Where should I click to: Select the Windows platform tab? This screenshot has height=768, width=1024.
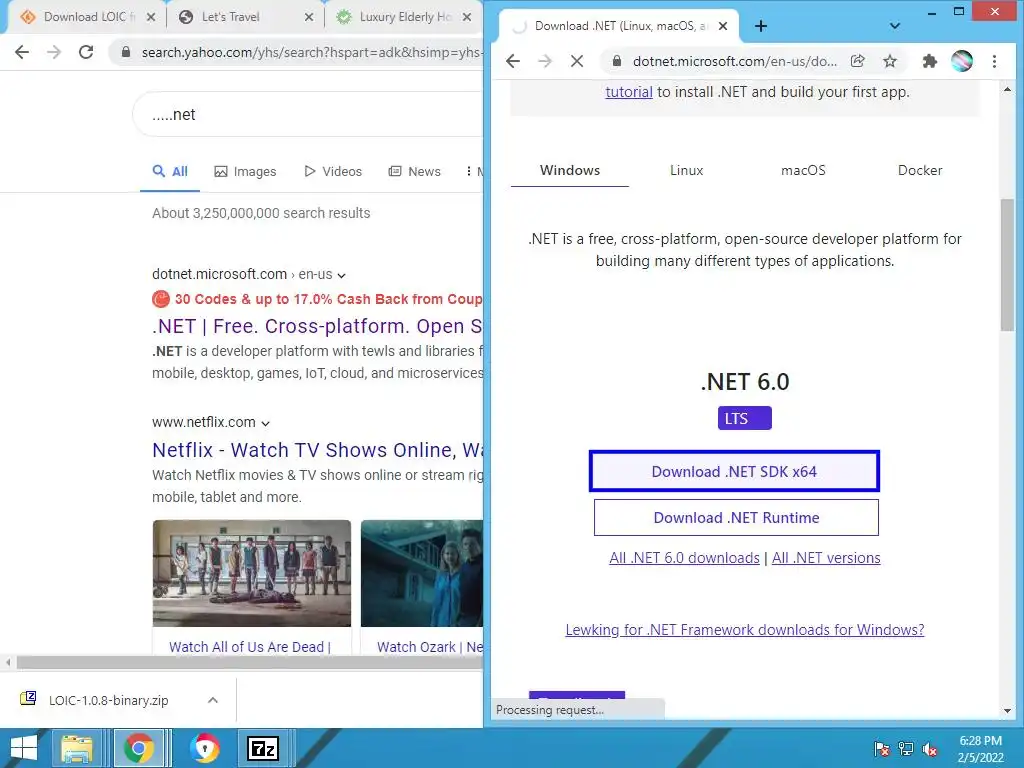[x=569, y=170]
